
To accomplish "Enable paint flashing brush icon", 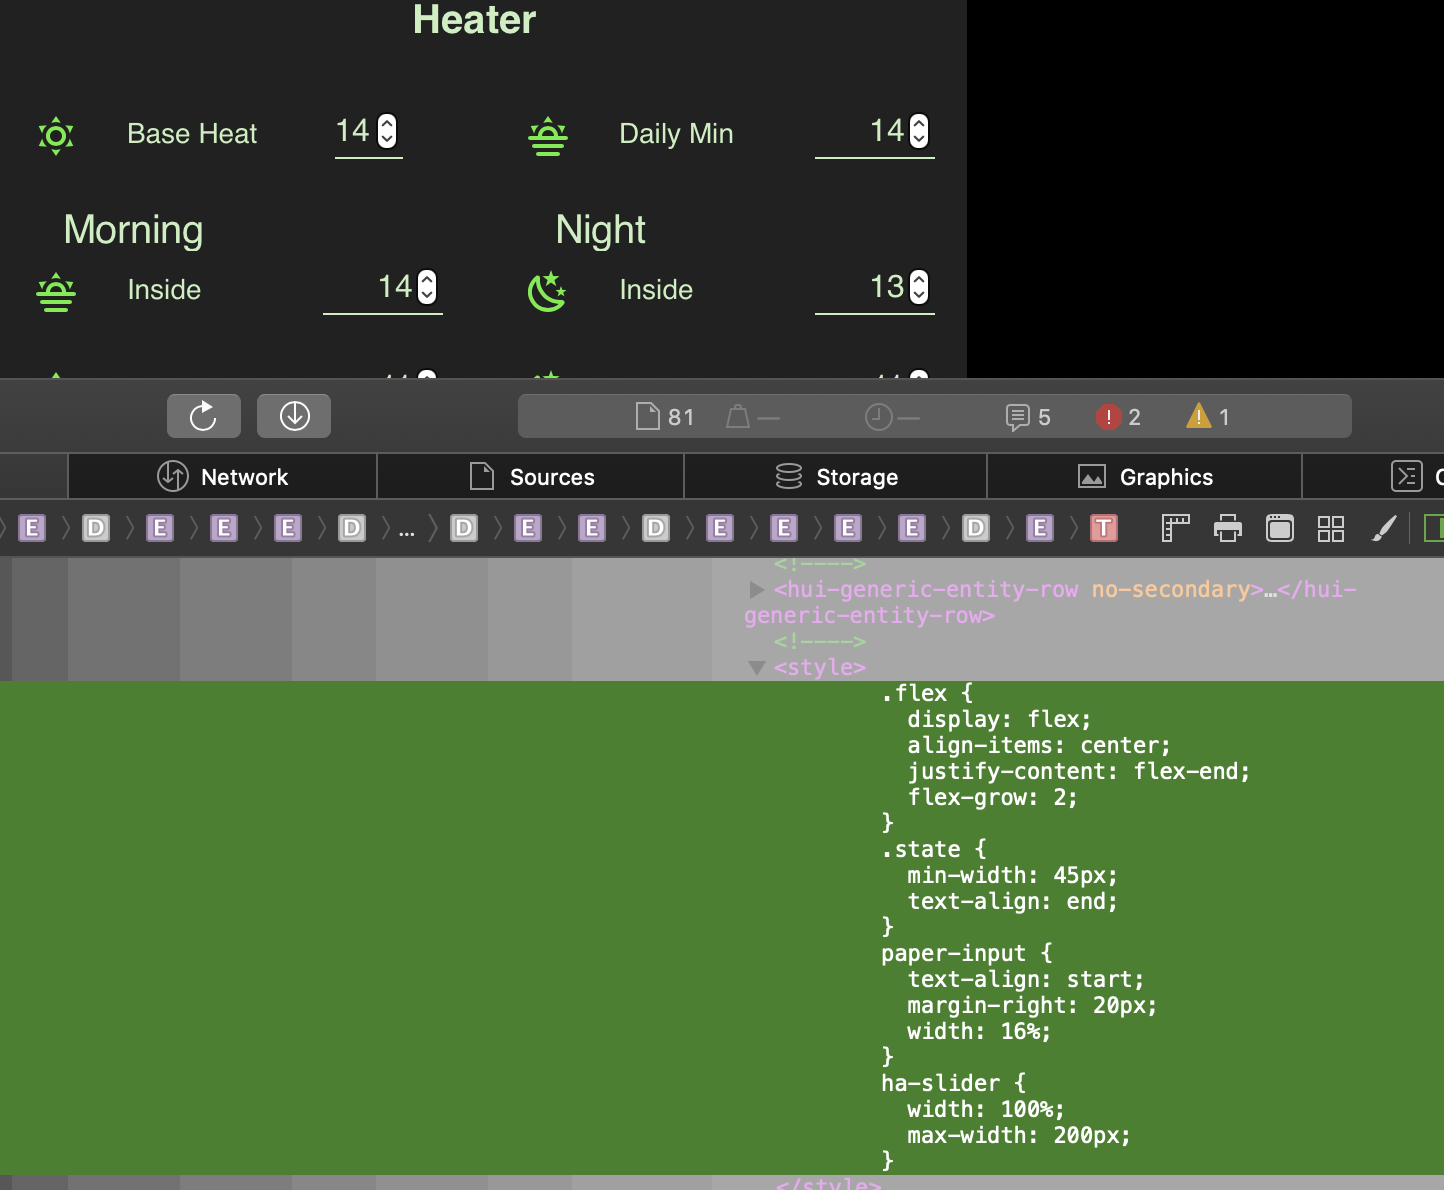I will click(1384, 528).
